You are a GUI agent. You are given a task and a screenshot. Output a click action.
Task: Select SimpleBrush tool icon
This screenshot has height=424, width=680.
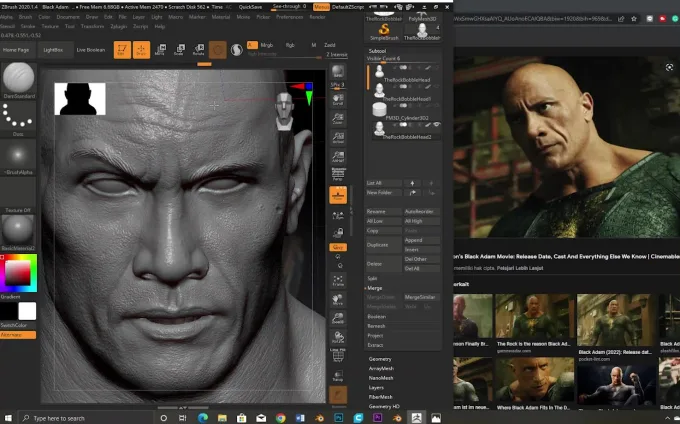384,32
